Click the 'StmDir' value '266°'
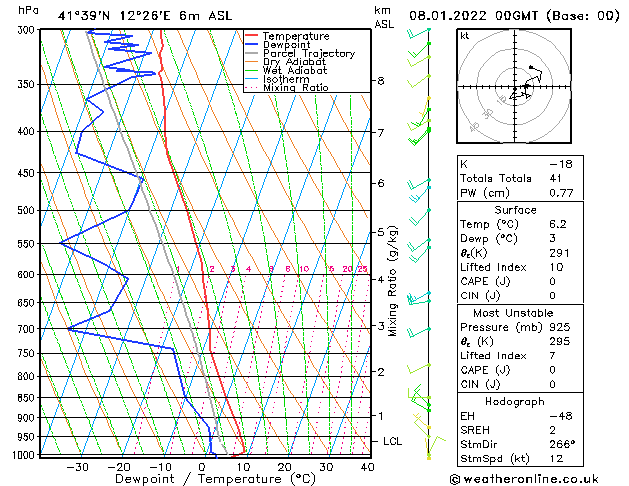 [x=562, y=444]
